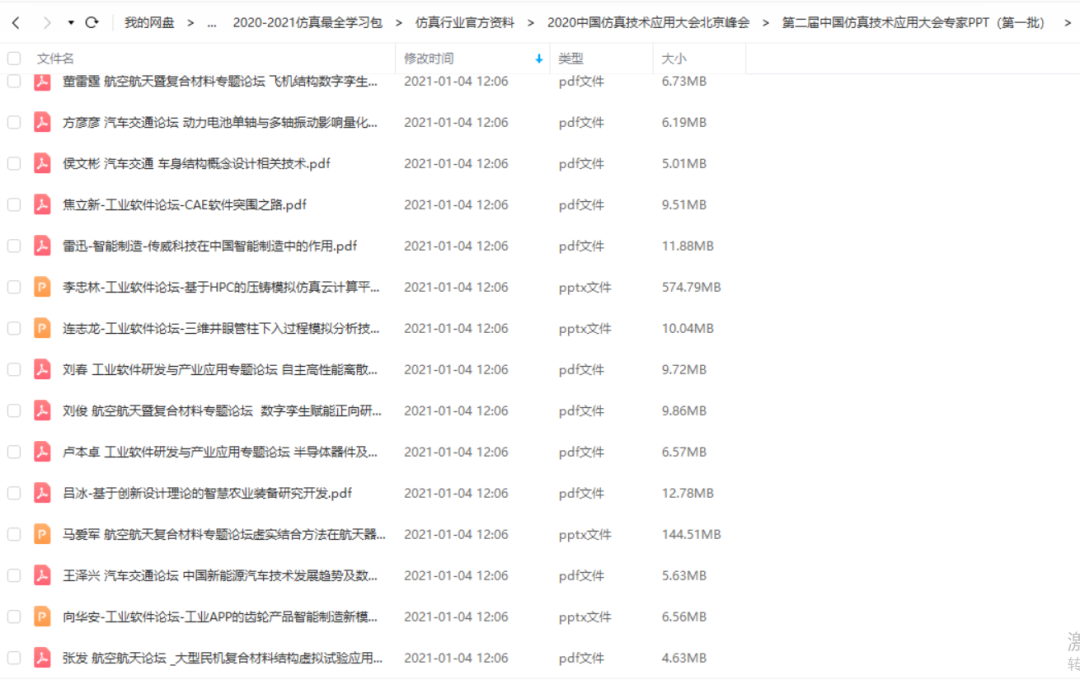The height and width of the screenshot is (680, 1080).
Task: Check the box for 吕冰 file
Action: coord(14,493)
